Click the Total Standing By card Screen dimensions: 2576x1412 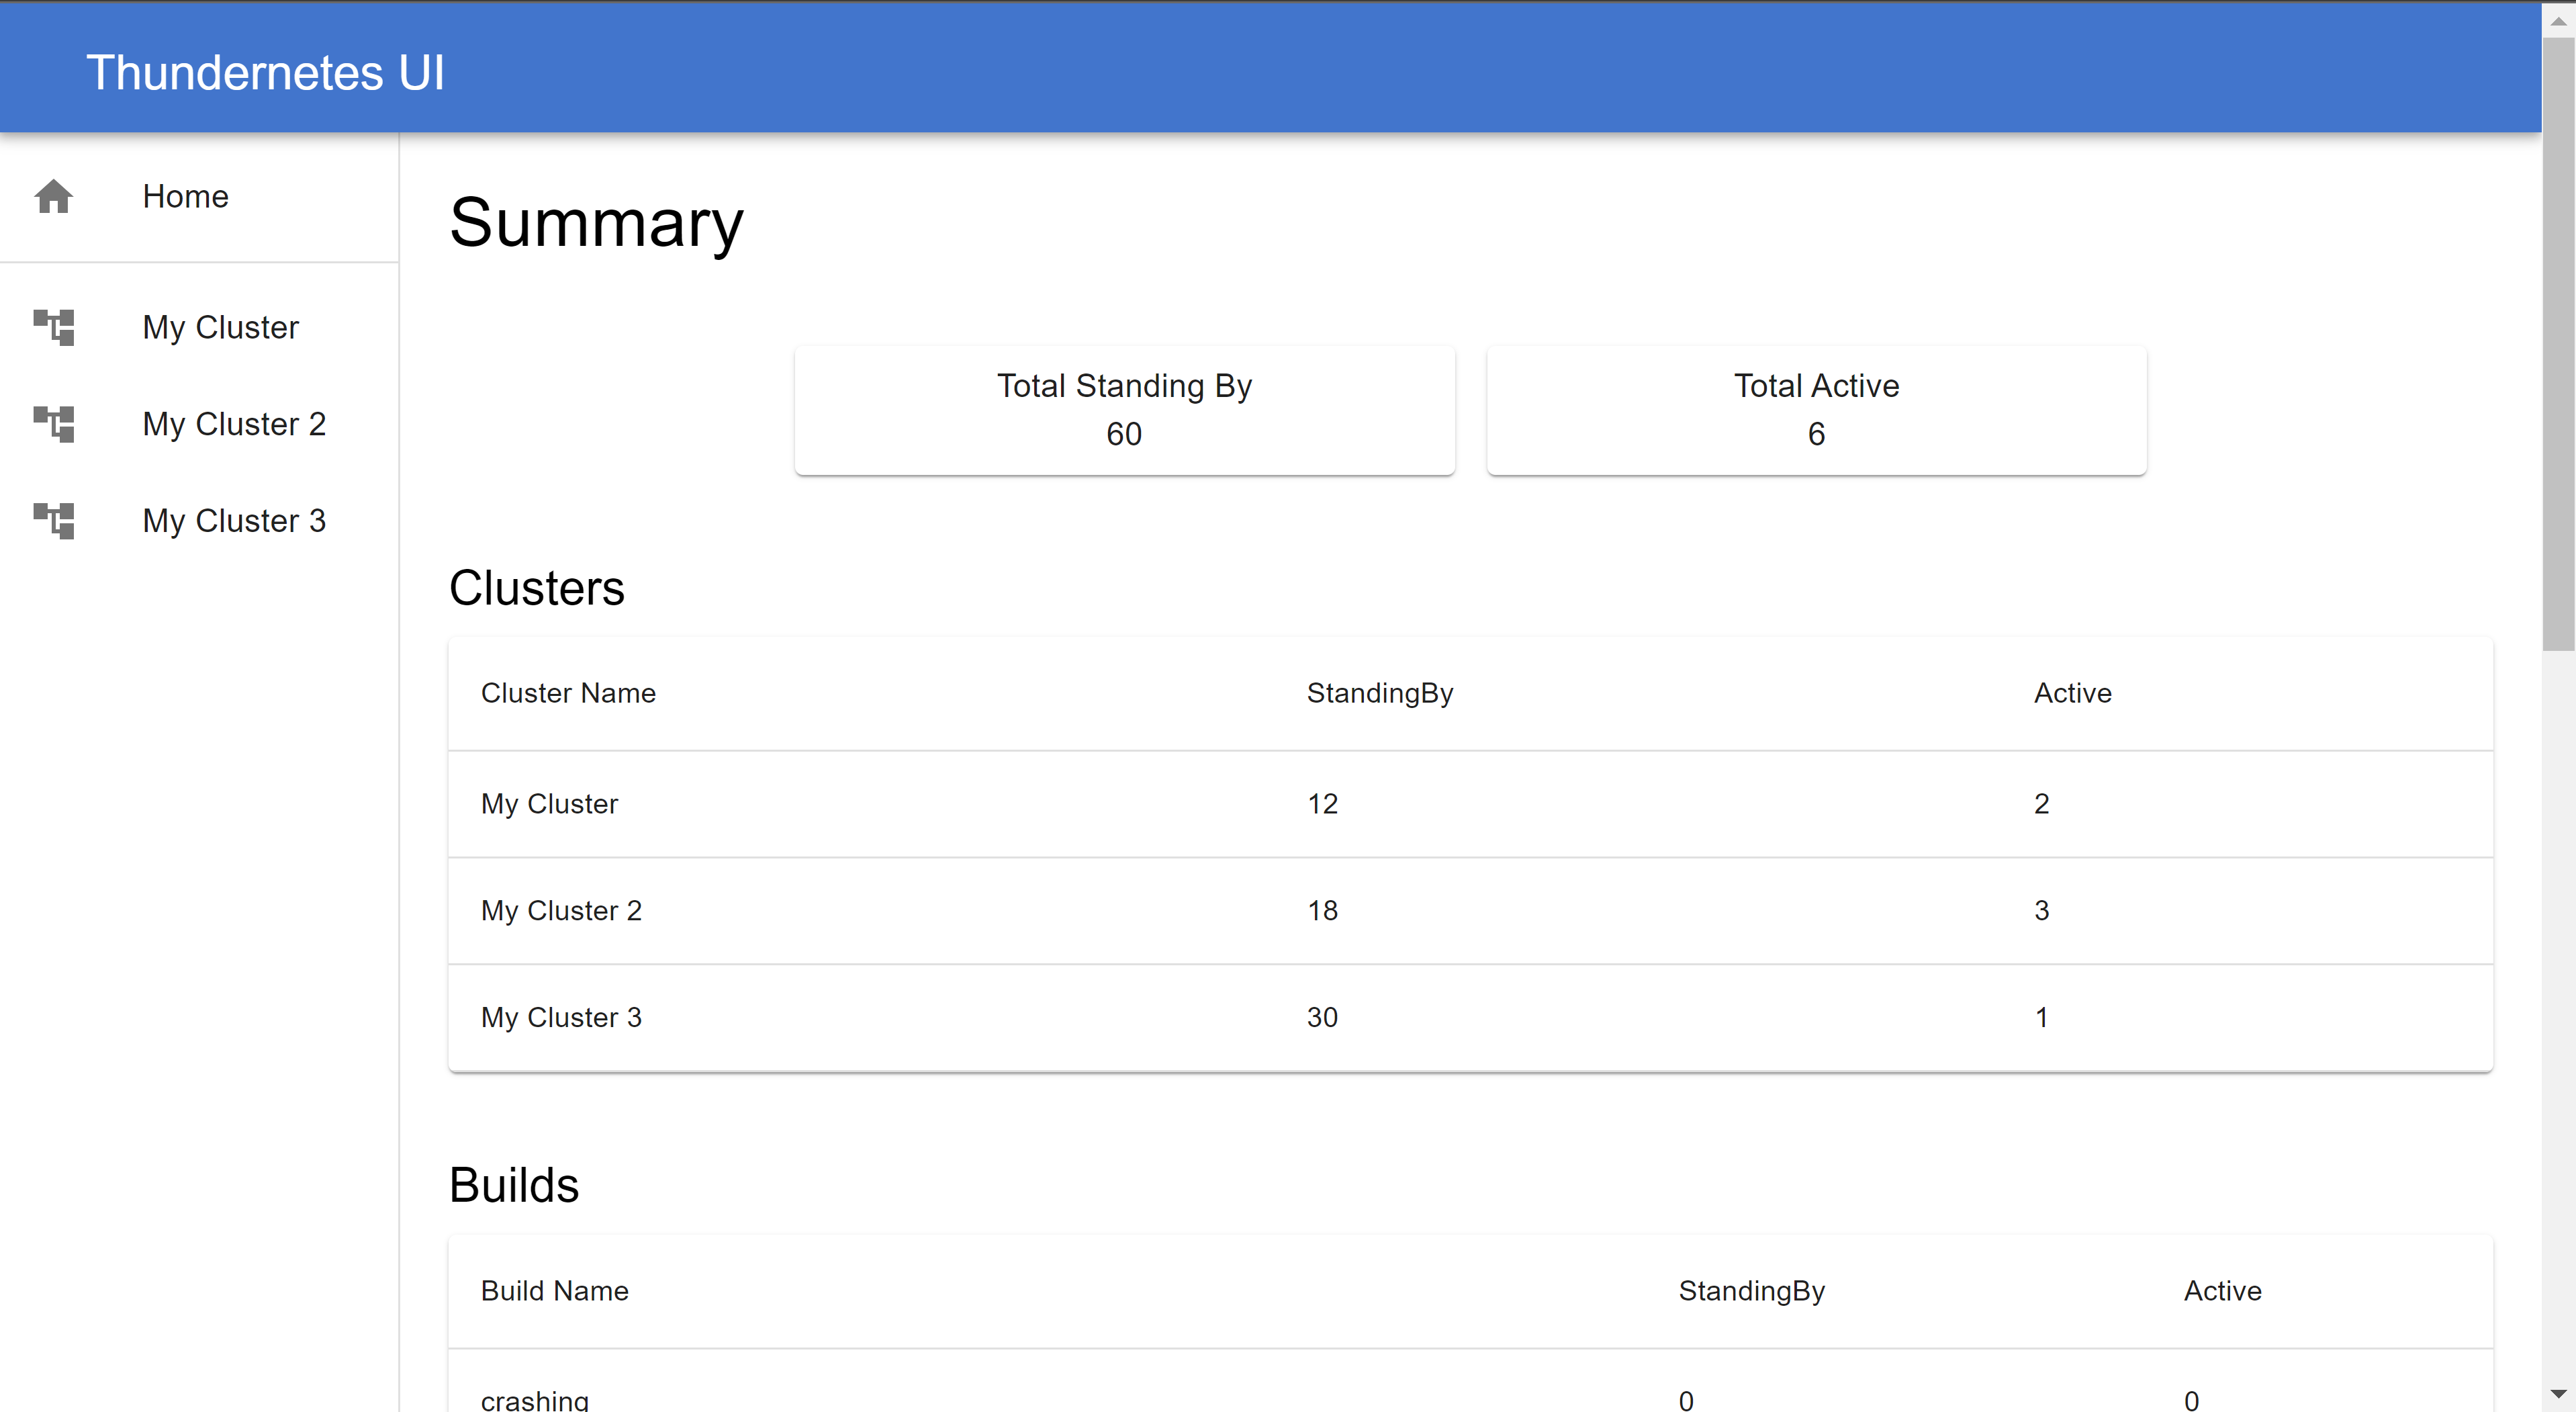click(x=1124, y=410)
